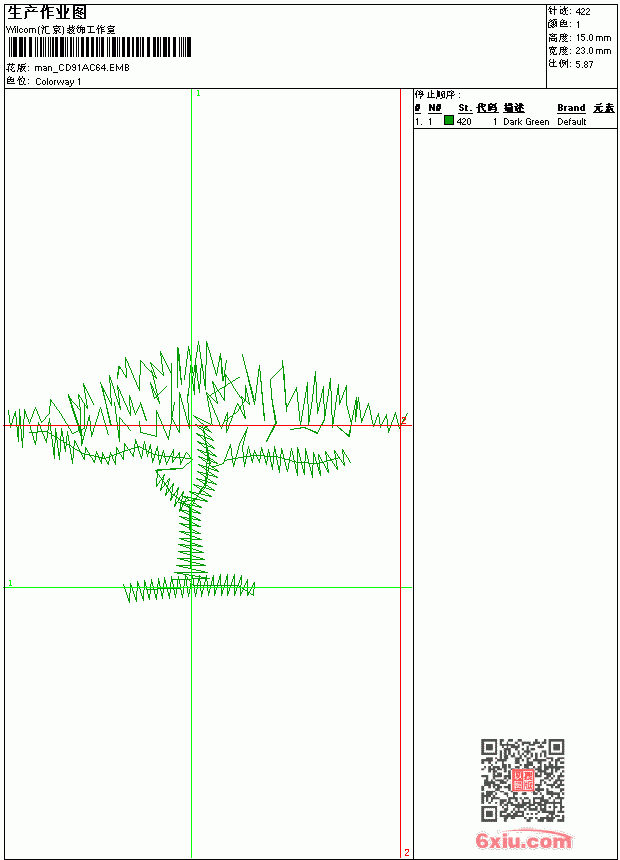Click the green marker 1 at left edge
This screenshot has width=620, height=860.
click(x=10, y=583)
